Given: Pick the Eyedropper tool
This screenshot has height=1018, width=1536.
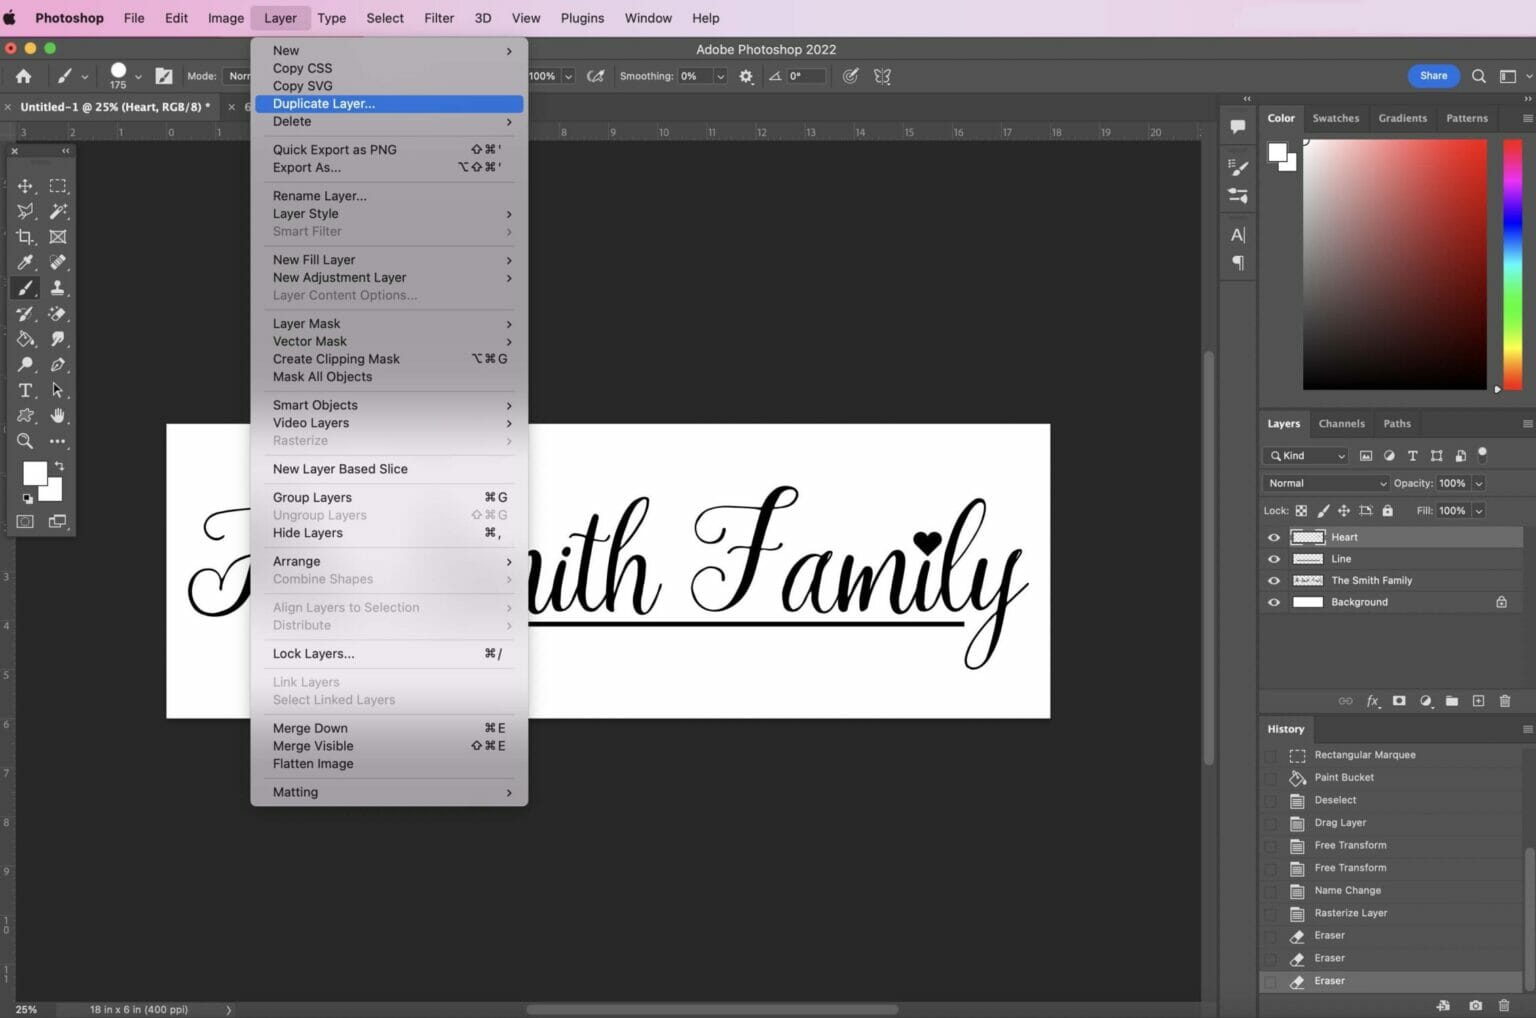Looking at the screenshot, I should (x=25, y=262).
